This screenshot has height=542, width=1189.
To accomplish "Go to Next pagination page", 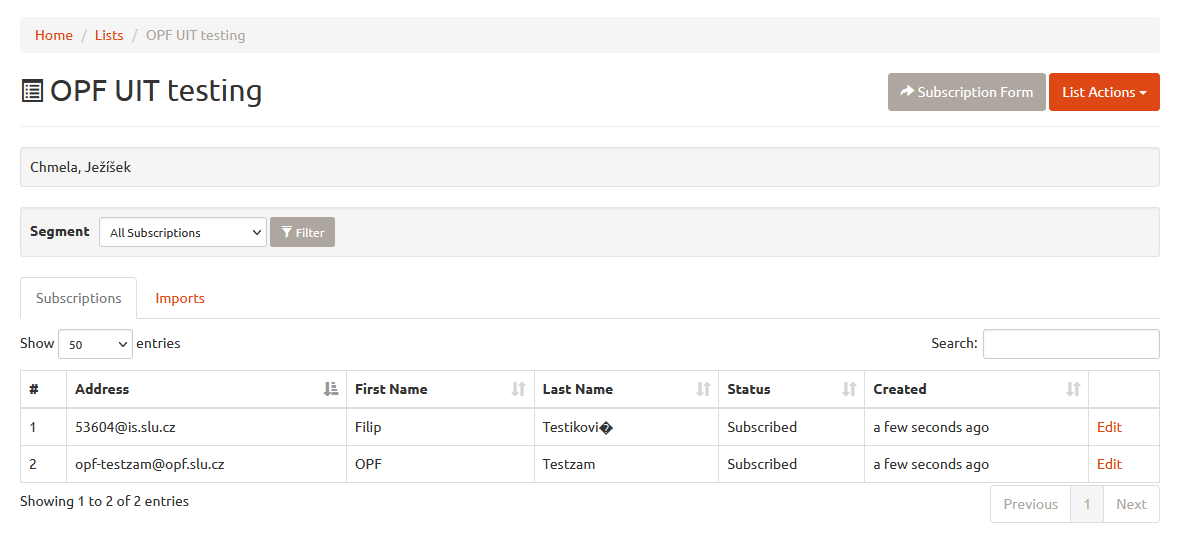I will (1131, 504).
